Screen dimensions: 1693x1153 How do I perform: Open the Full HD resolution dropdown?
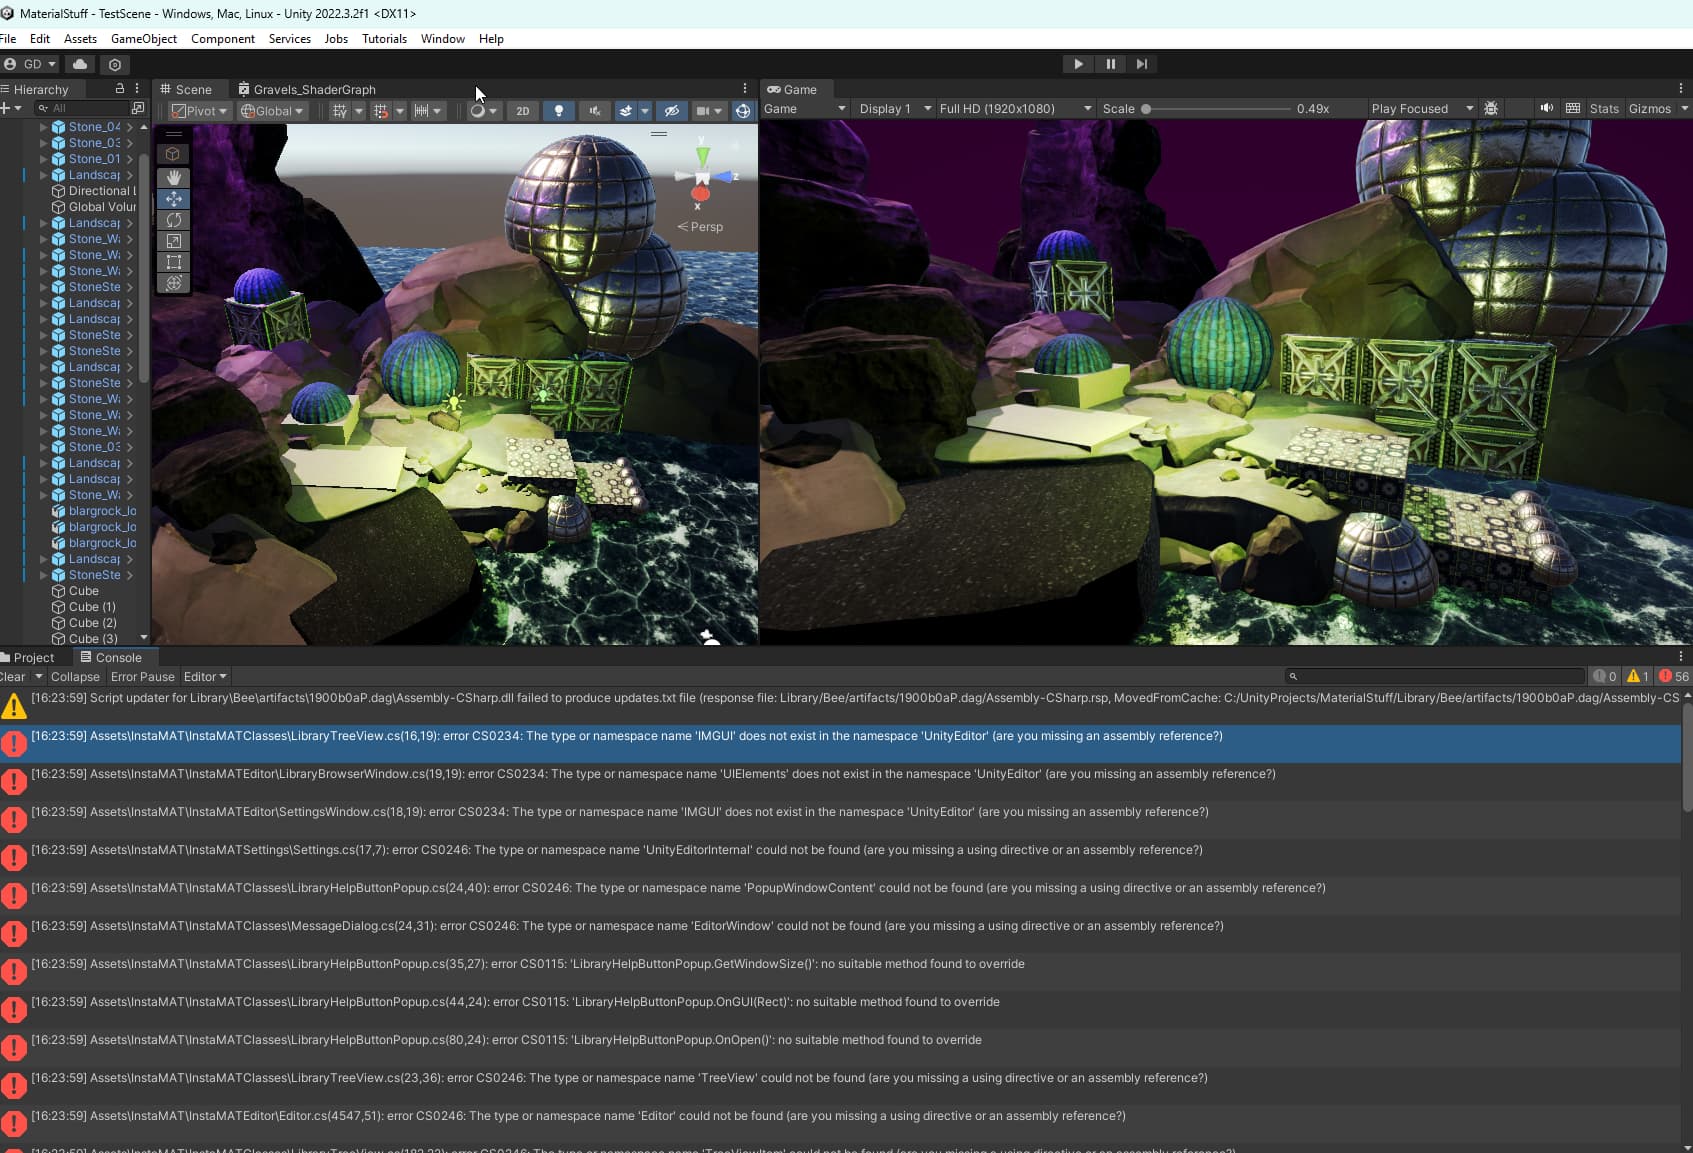1014,108
